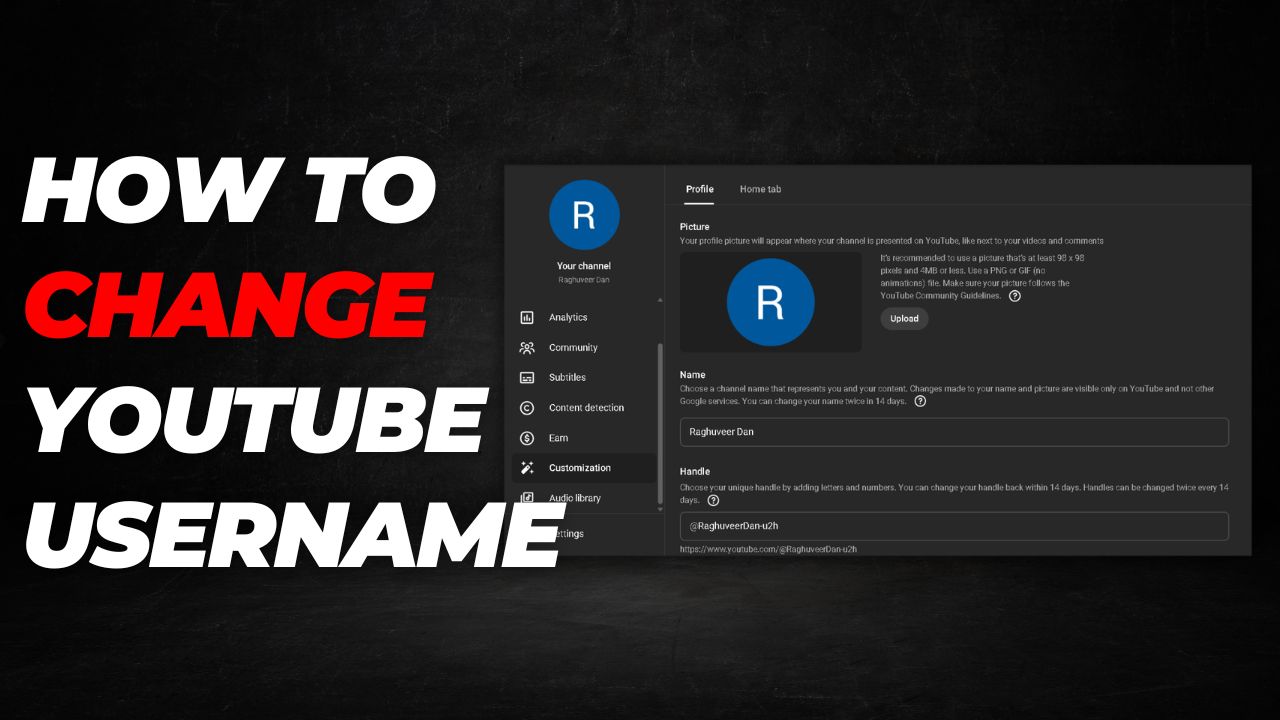The width and height of the screenshot is (1280, 720).
Task: Click the youtube.com/@RaghuveerDan-u2h channel URL
Action: click(x=768, y=549)
